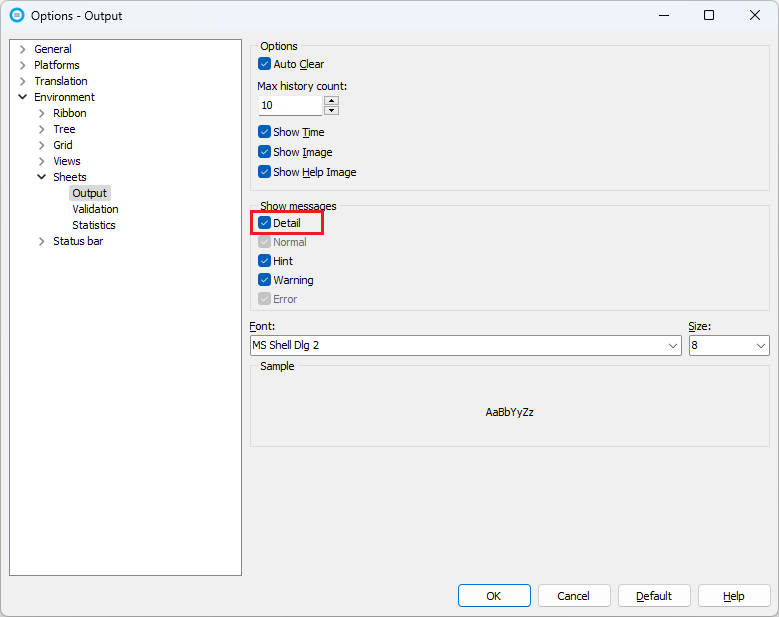This screenshot has width=779, height=617.
Task: Expand the Status bar node
Action: [42, 241]
